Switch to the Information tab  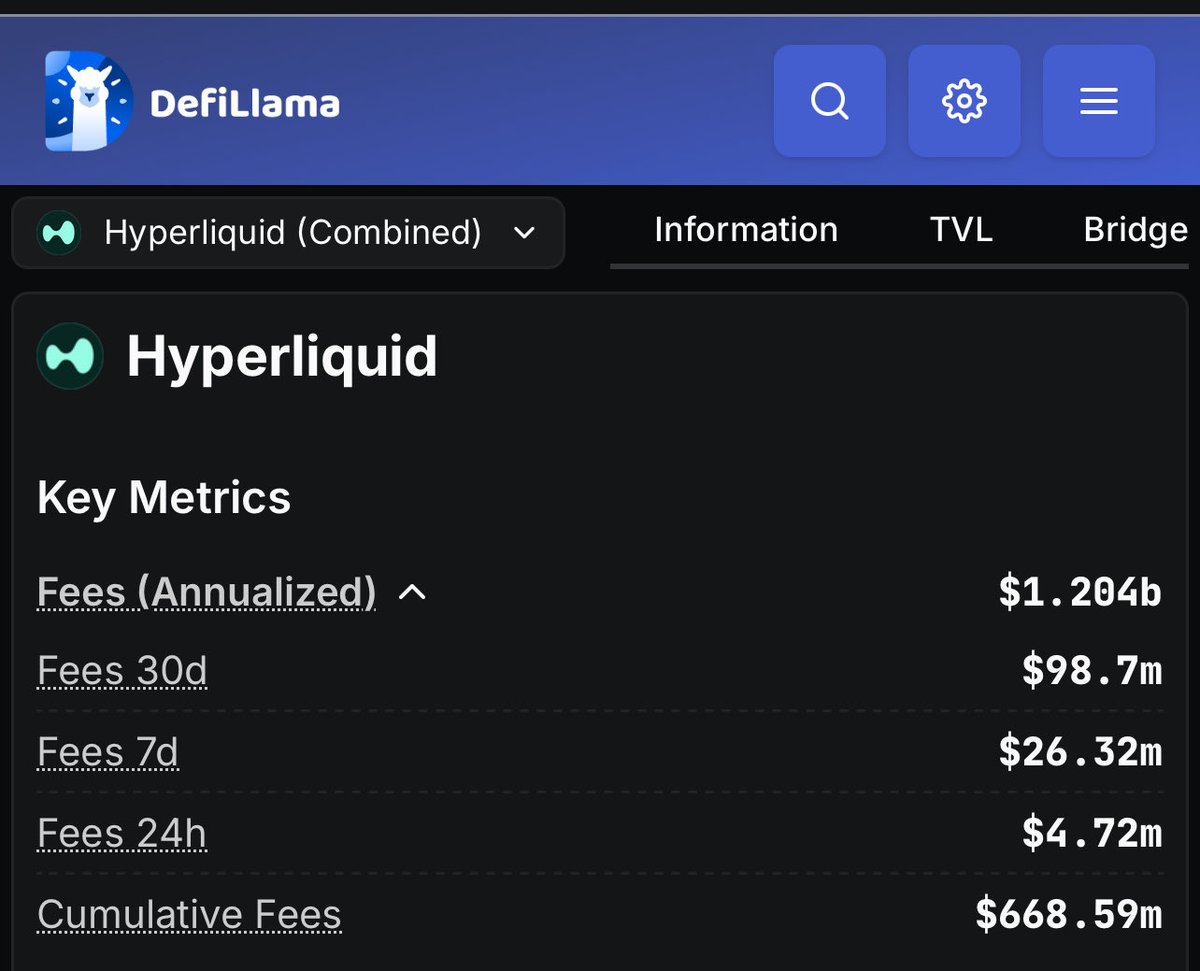tap(746, 230)
